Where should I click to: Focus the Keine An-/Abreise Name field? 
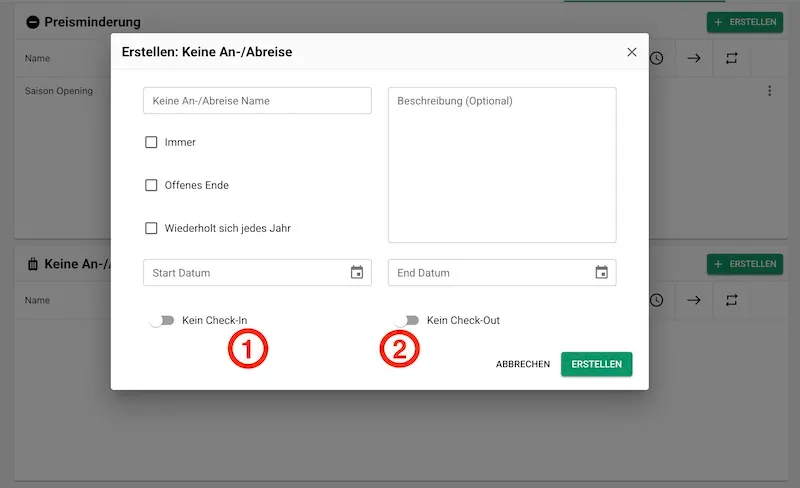click(257, 101)
